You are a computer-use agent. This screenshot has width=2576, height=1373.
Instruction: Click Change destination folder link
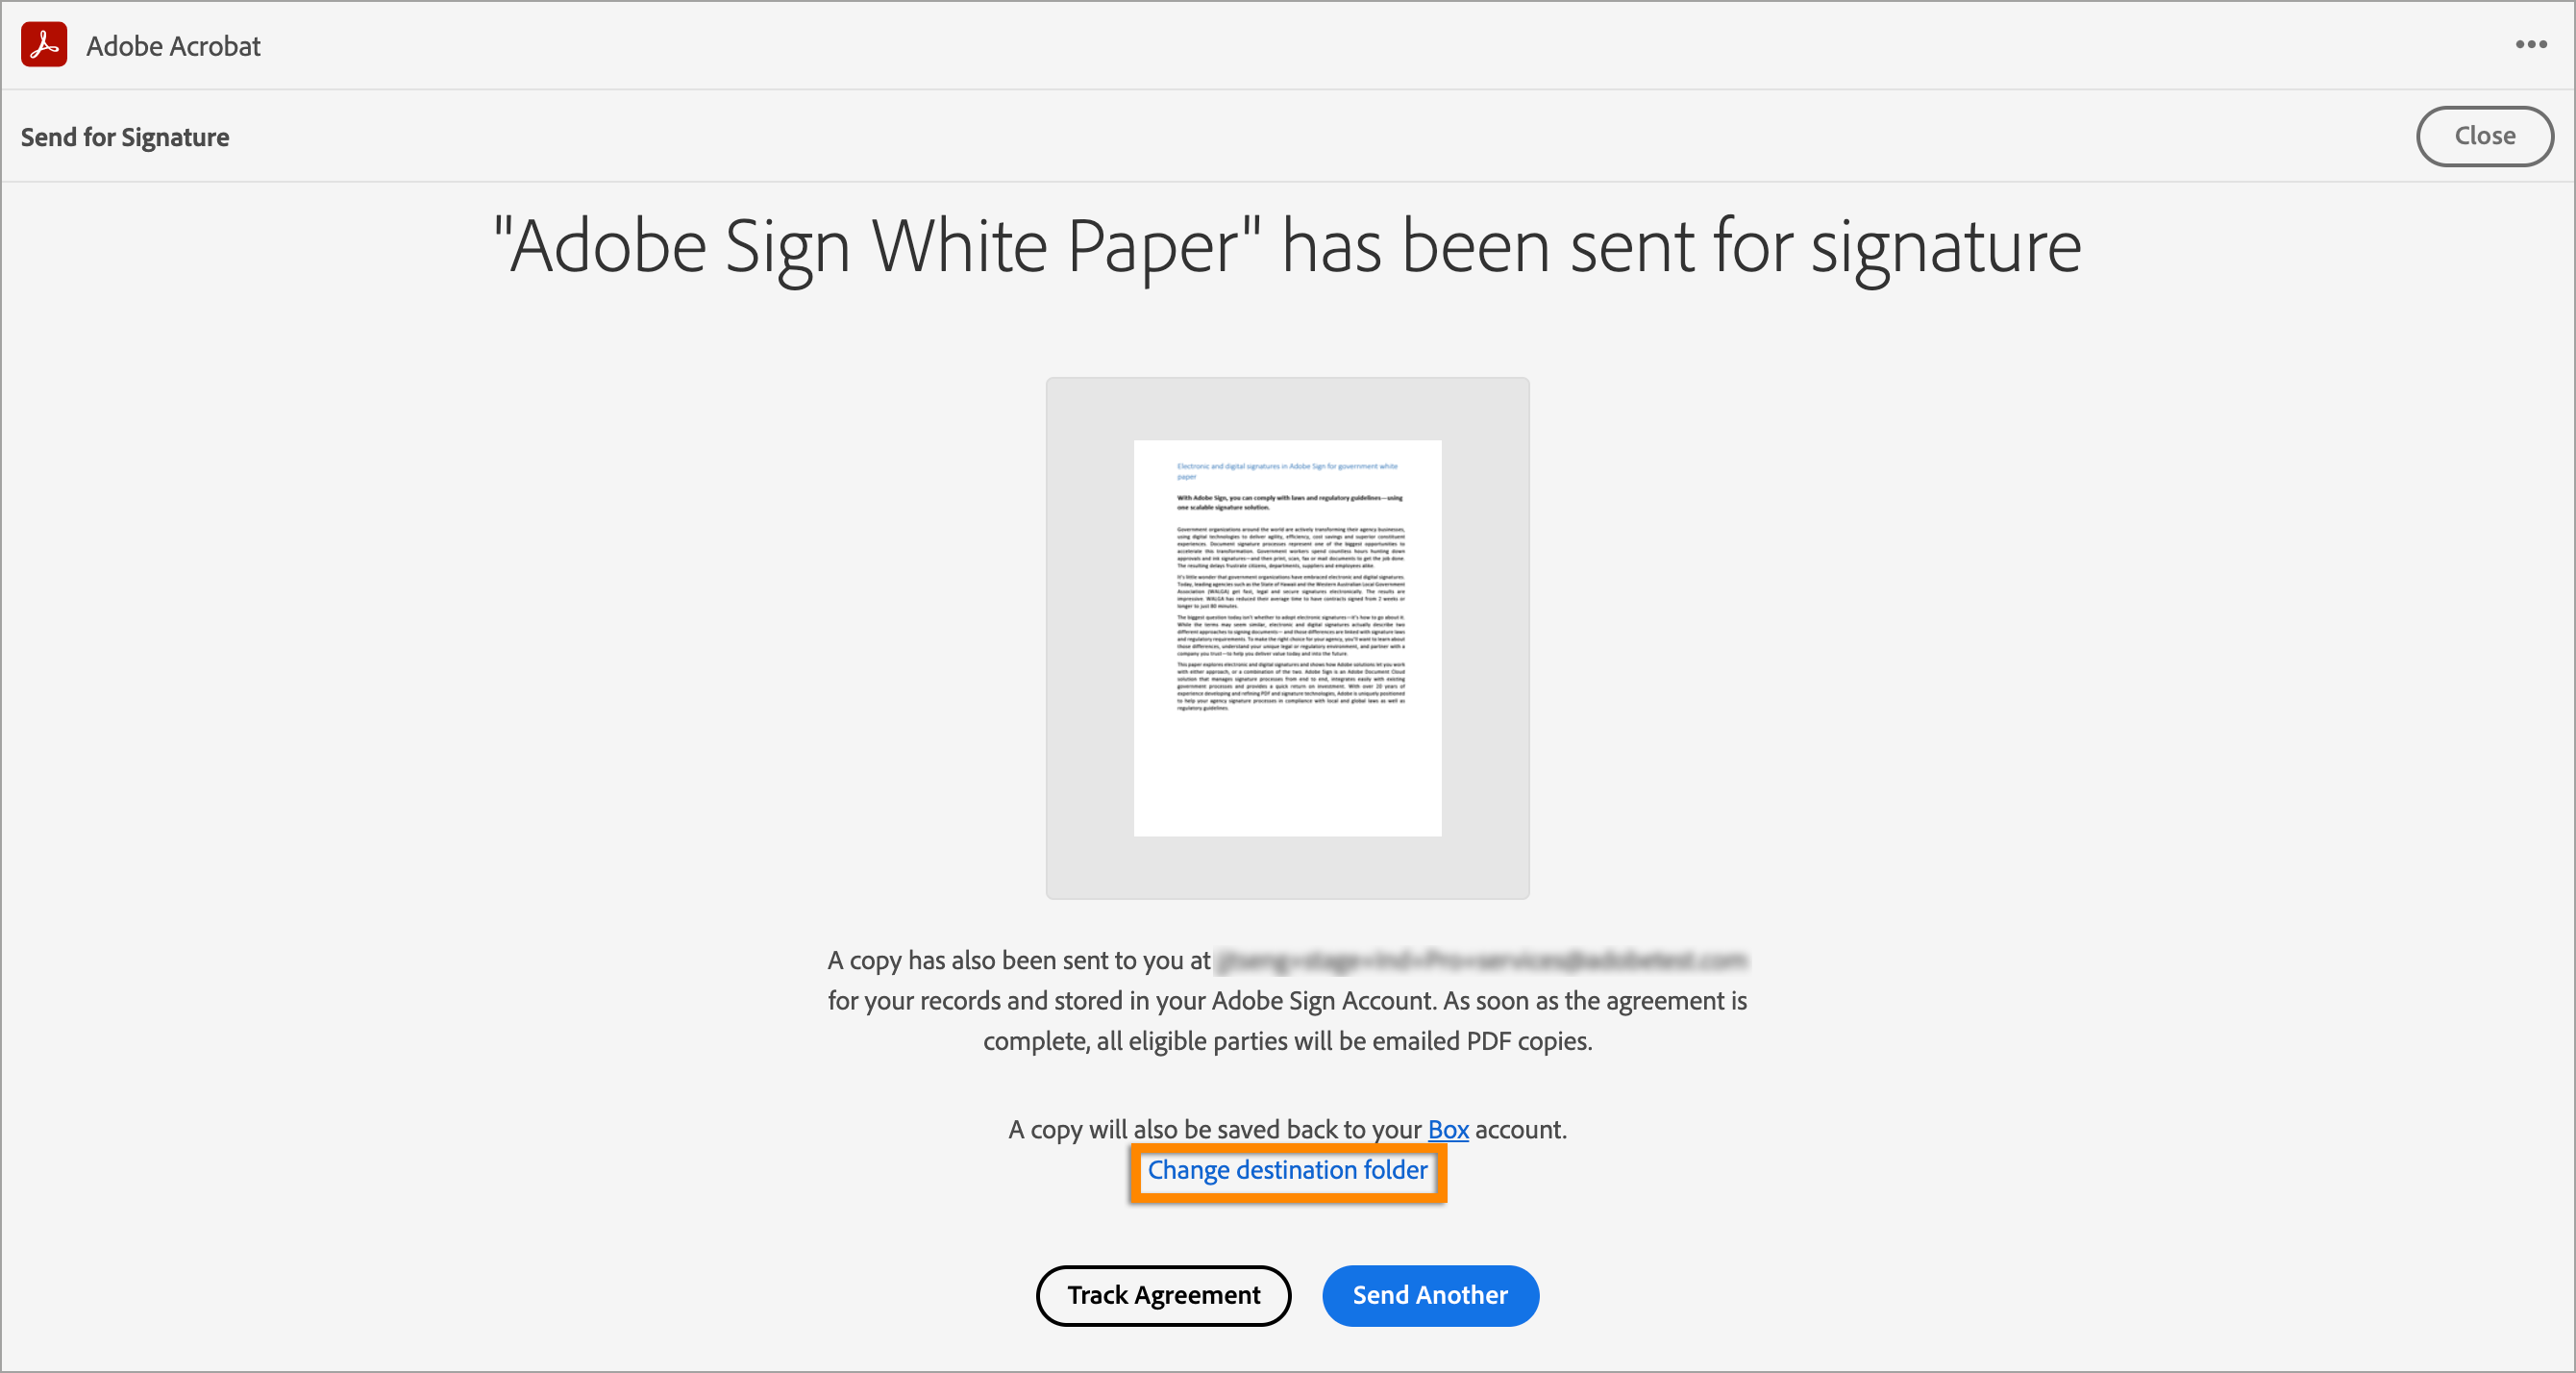(1287, 1170)
